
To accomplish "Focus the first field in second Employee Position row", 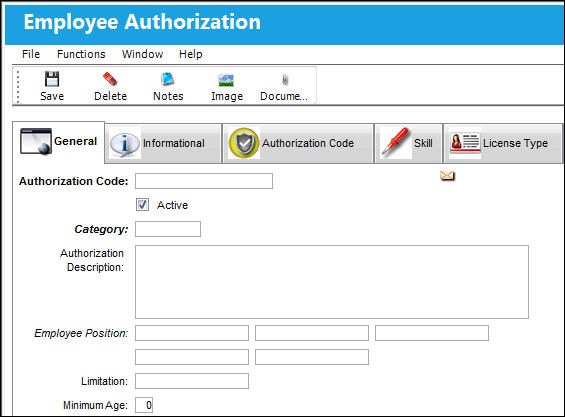I will click(x=192, y=357).
